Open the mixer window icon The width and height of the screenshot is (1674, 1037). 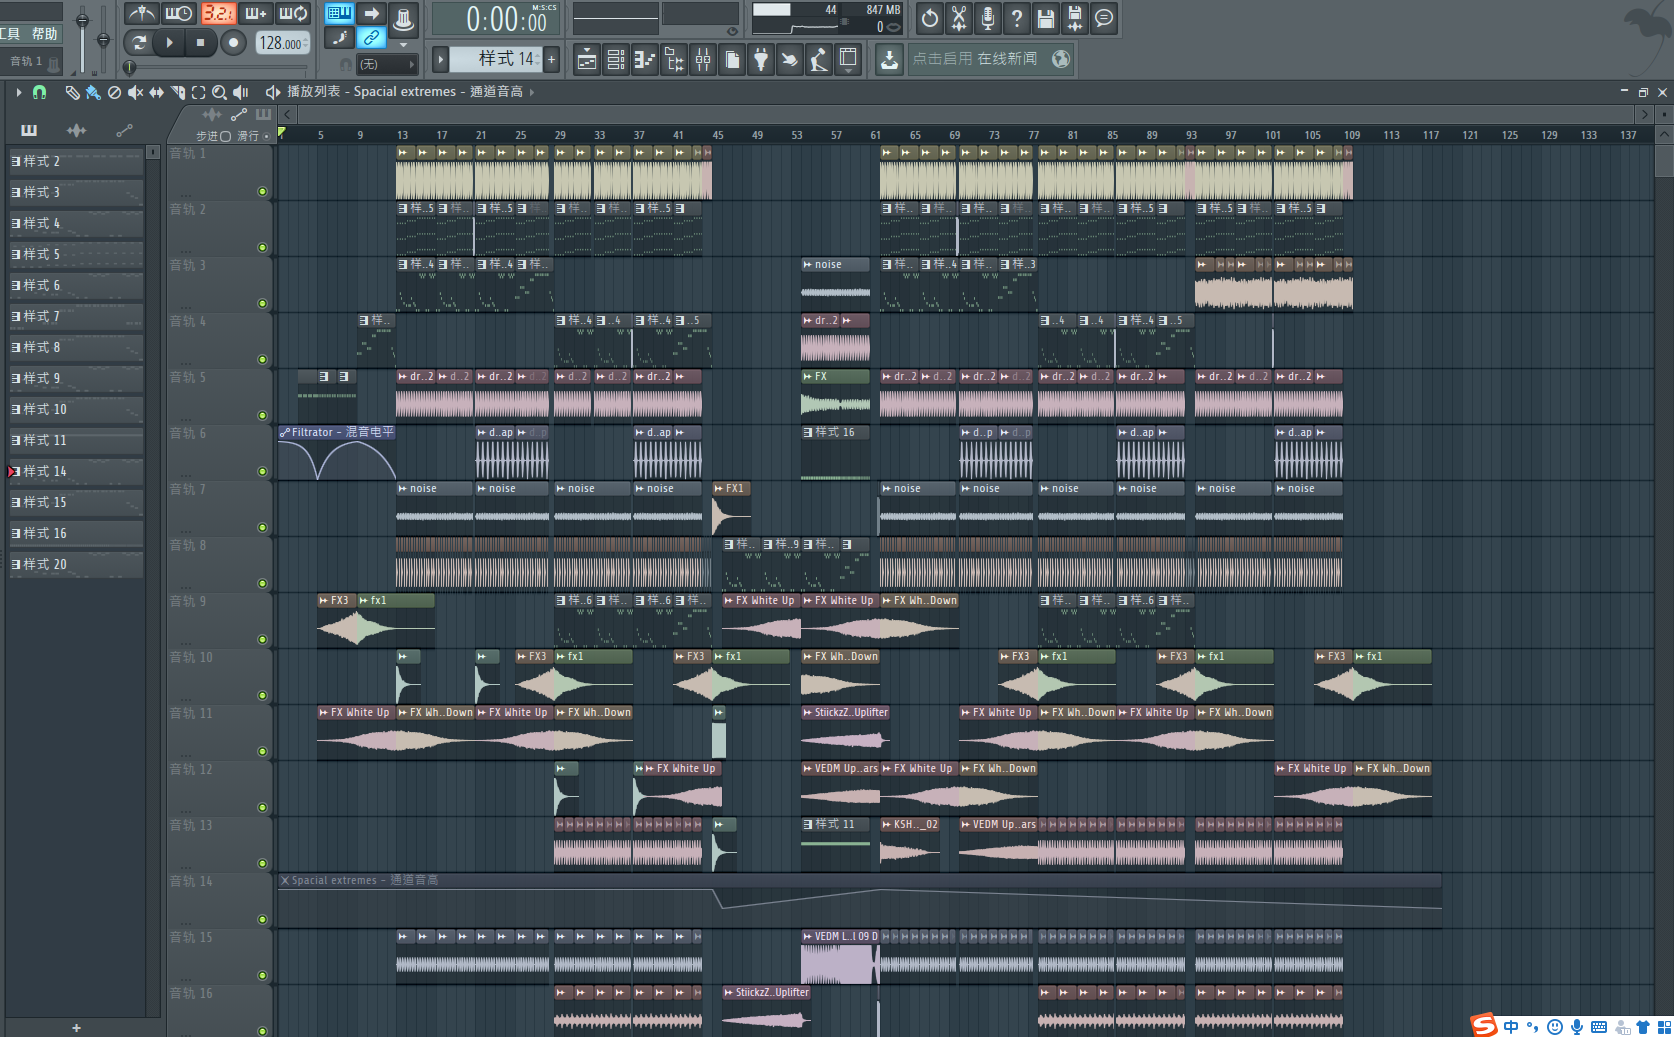(703, 60)
